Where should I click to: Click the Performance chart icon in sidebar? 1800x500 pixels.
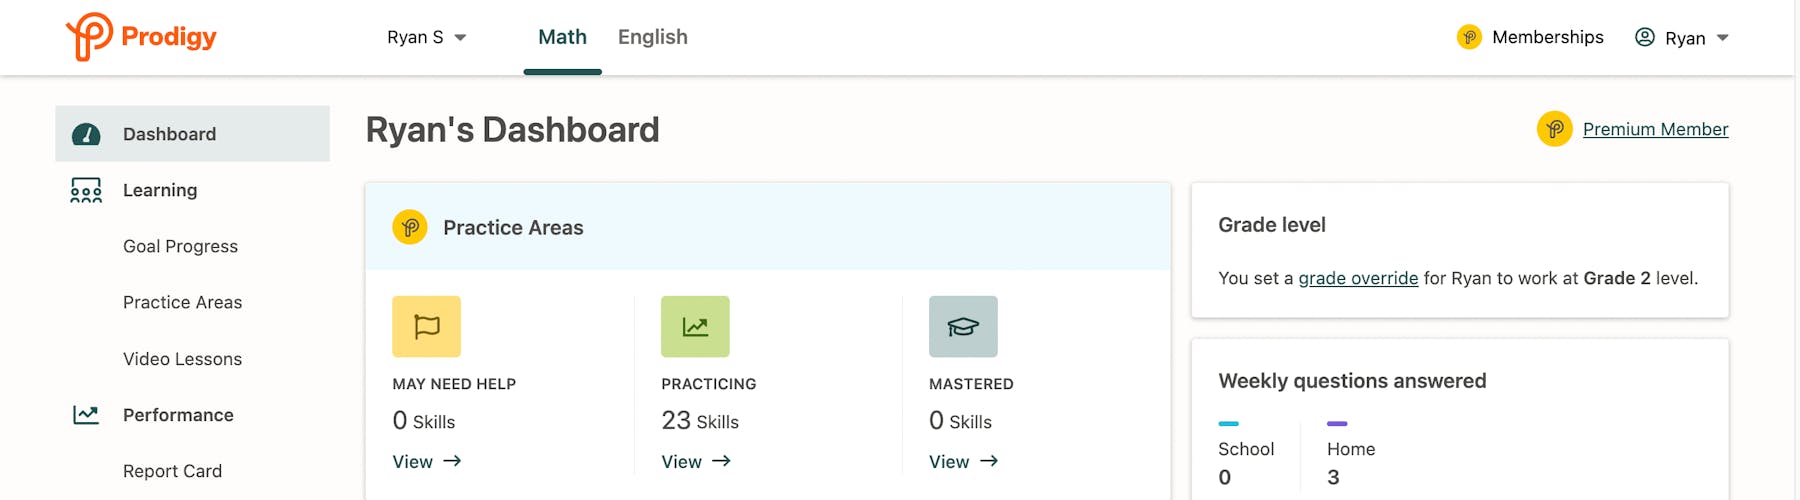point(86,415)
